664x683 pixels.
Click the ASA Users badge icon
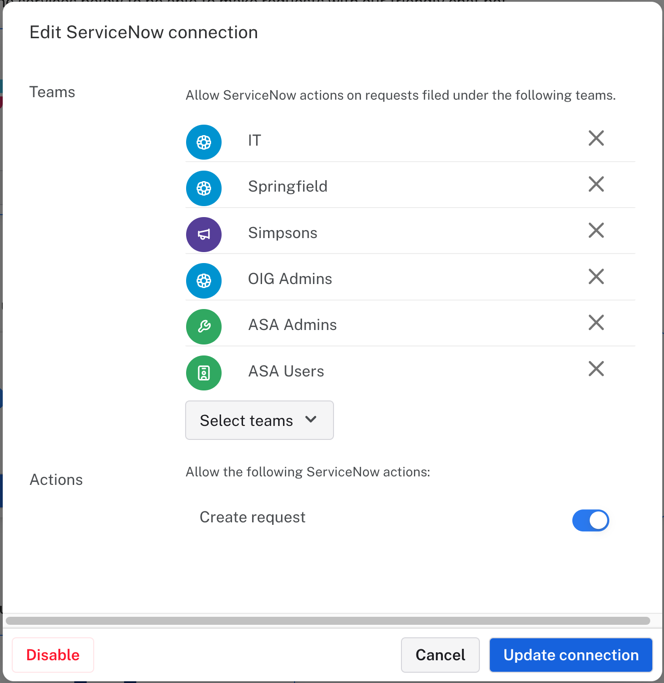click(x=204, y=372)
